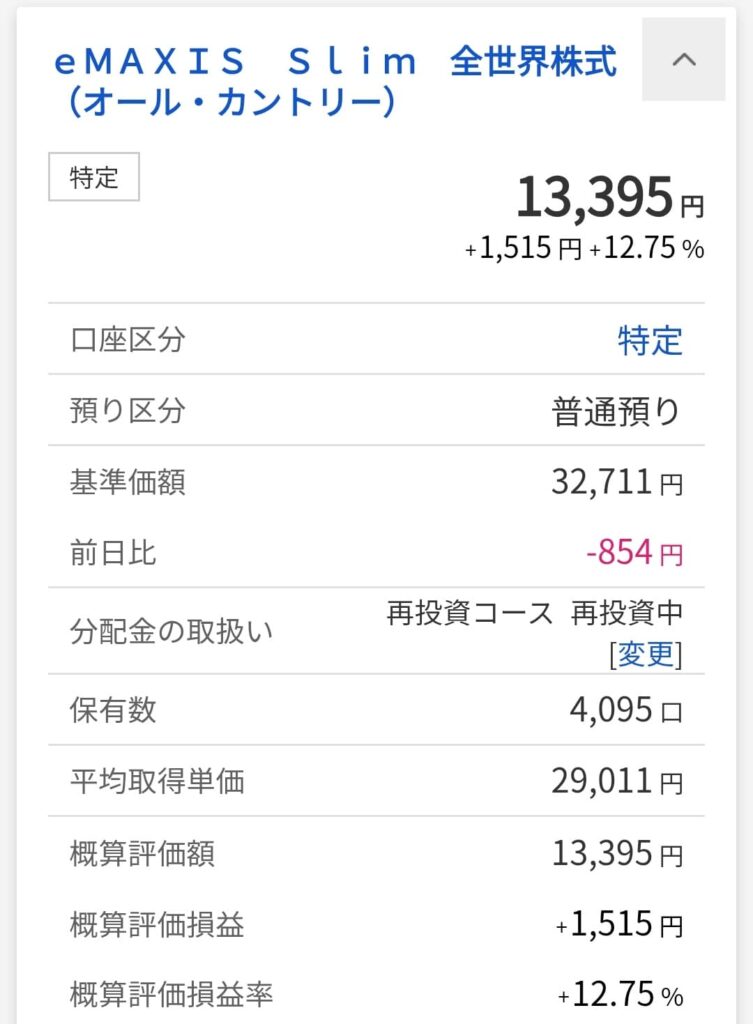Click the 普通預り value text
This screenshot has height=1024, width=753.
pos(617,411)
